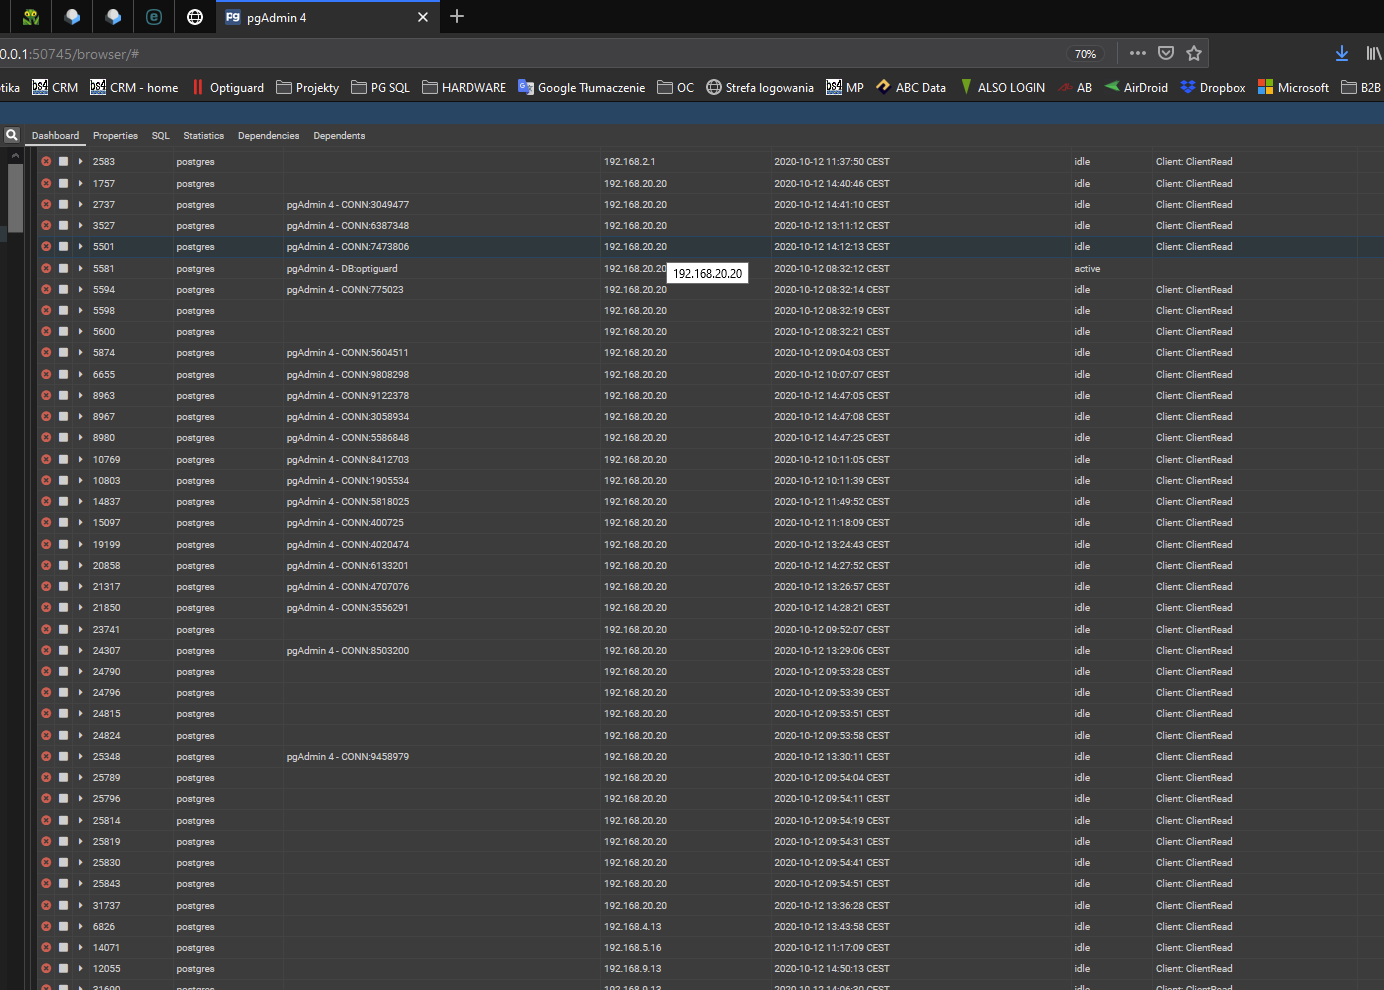
Task: Expand details for session PID 1757
Action: coord(81,183)
